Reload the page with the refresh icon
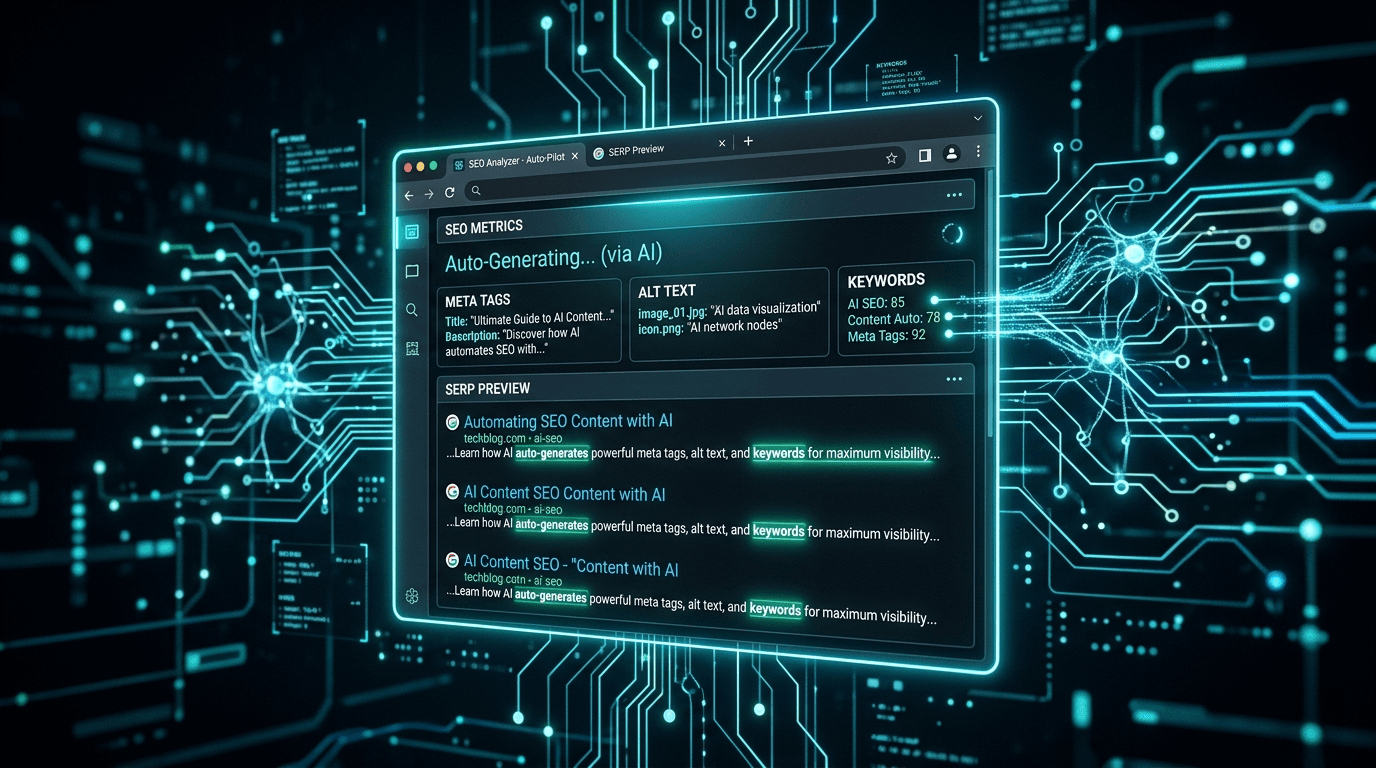Viewport: 1376px width, 768px height. pyautogui.click(x=449, y=191)
